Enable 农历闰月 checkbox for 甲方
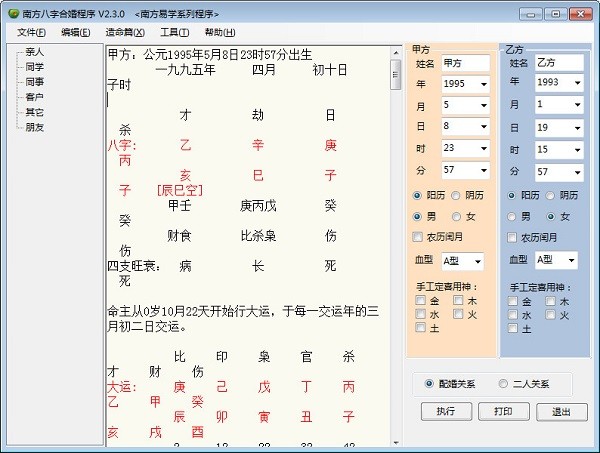The height and width of the screenshot is (453, 600). pyautogui.click(x=417, y=237)
